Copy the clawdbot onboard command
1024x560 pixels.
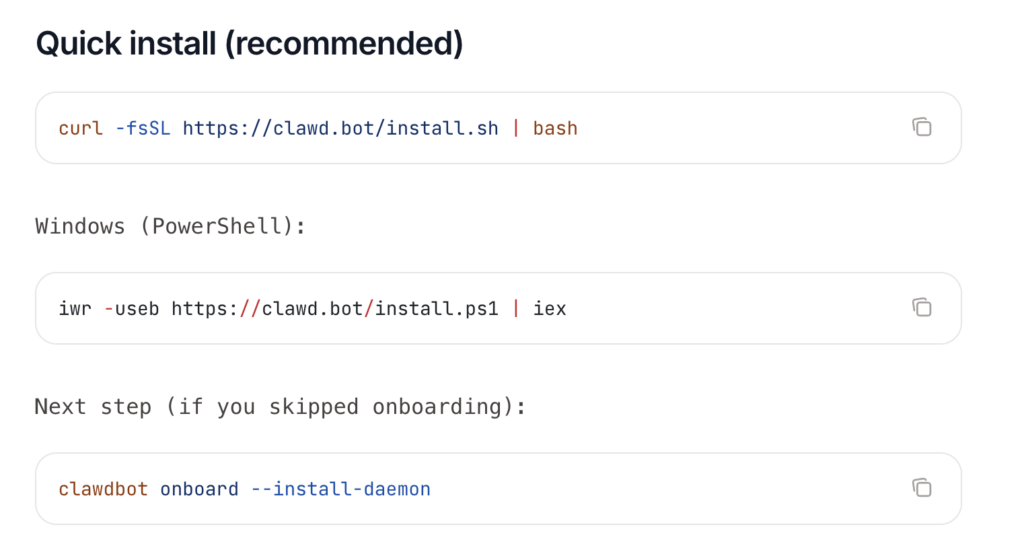(921, 487)
